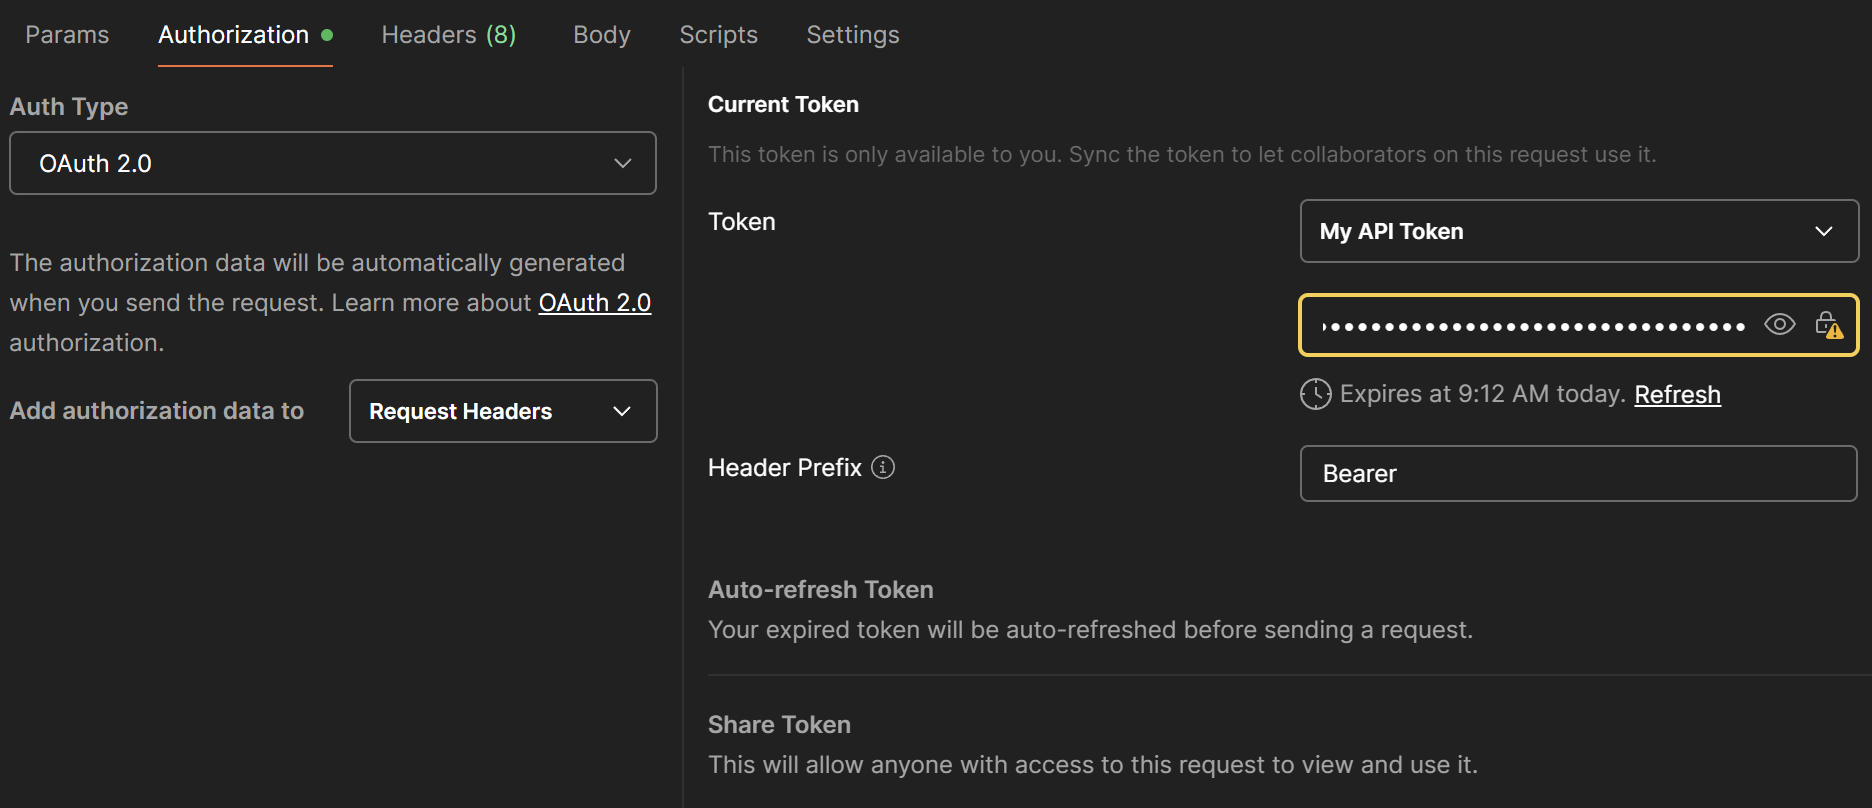
Task: Switch to the Settings tab
Action: 853,35
